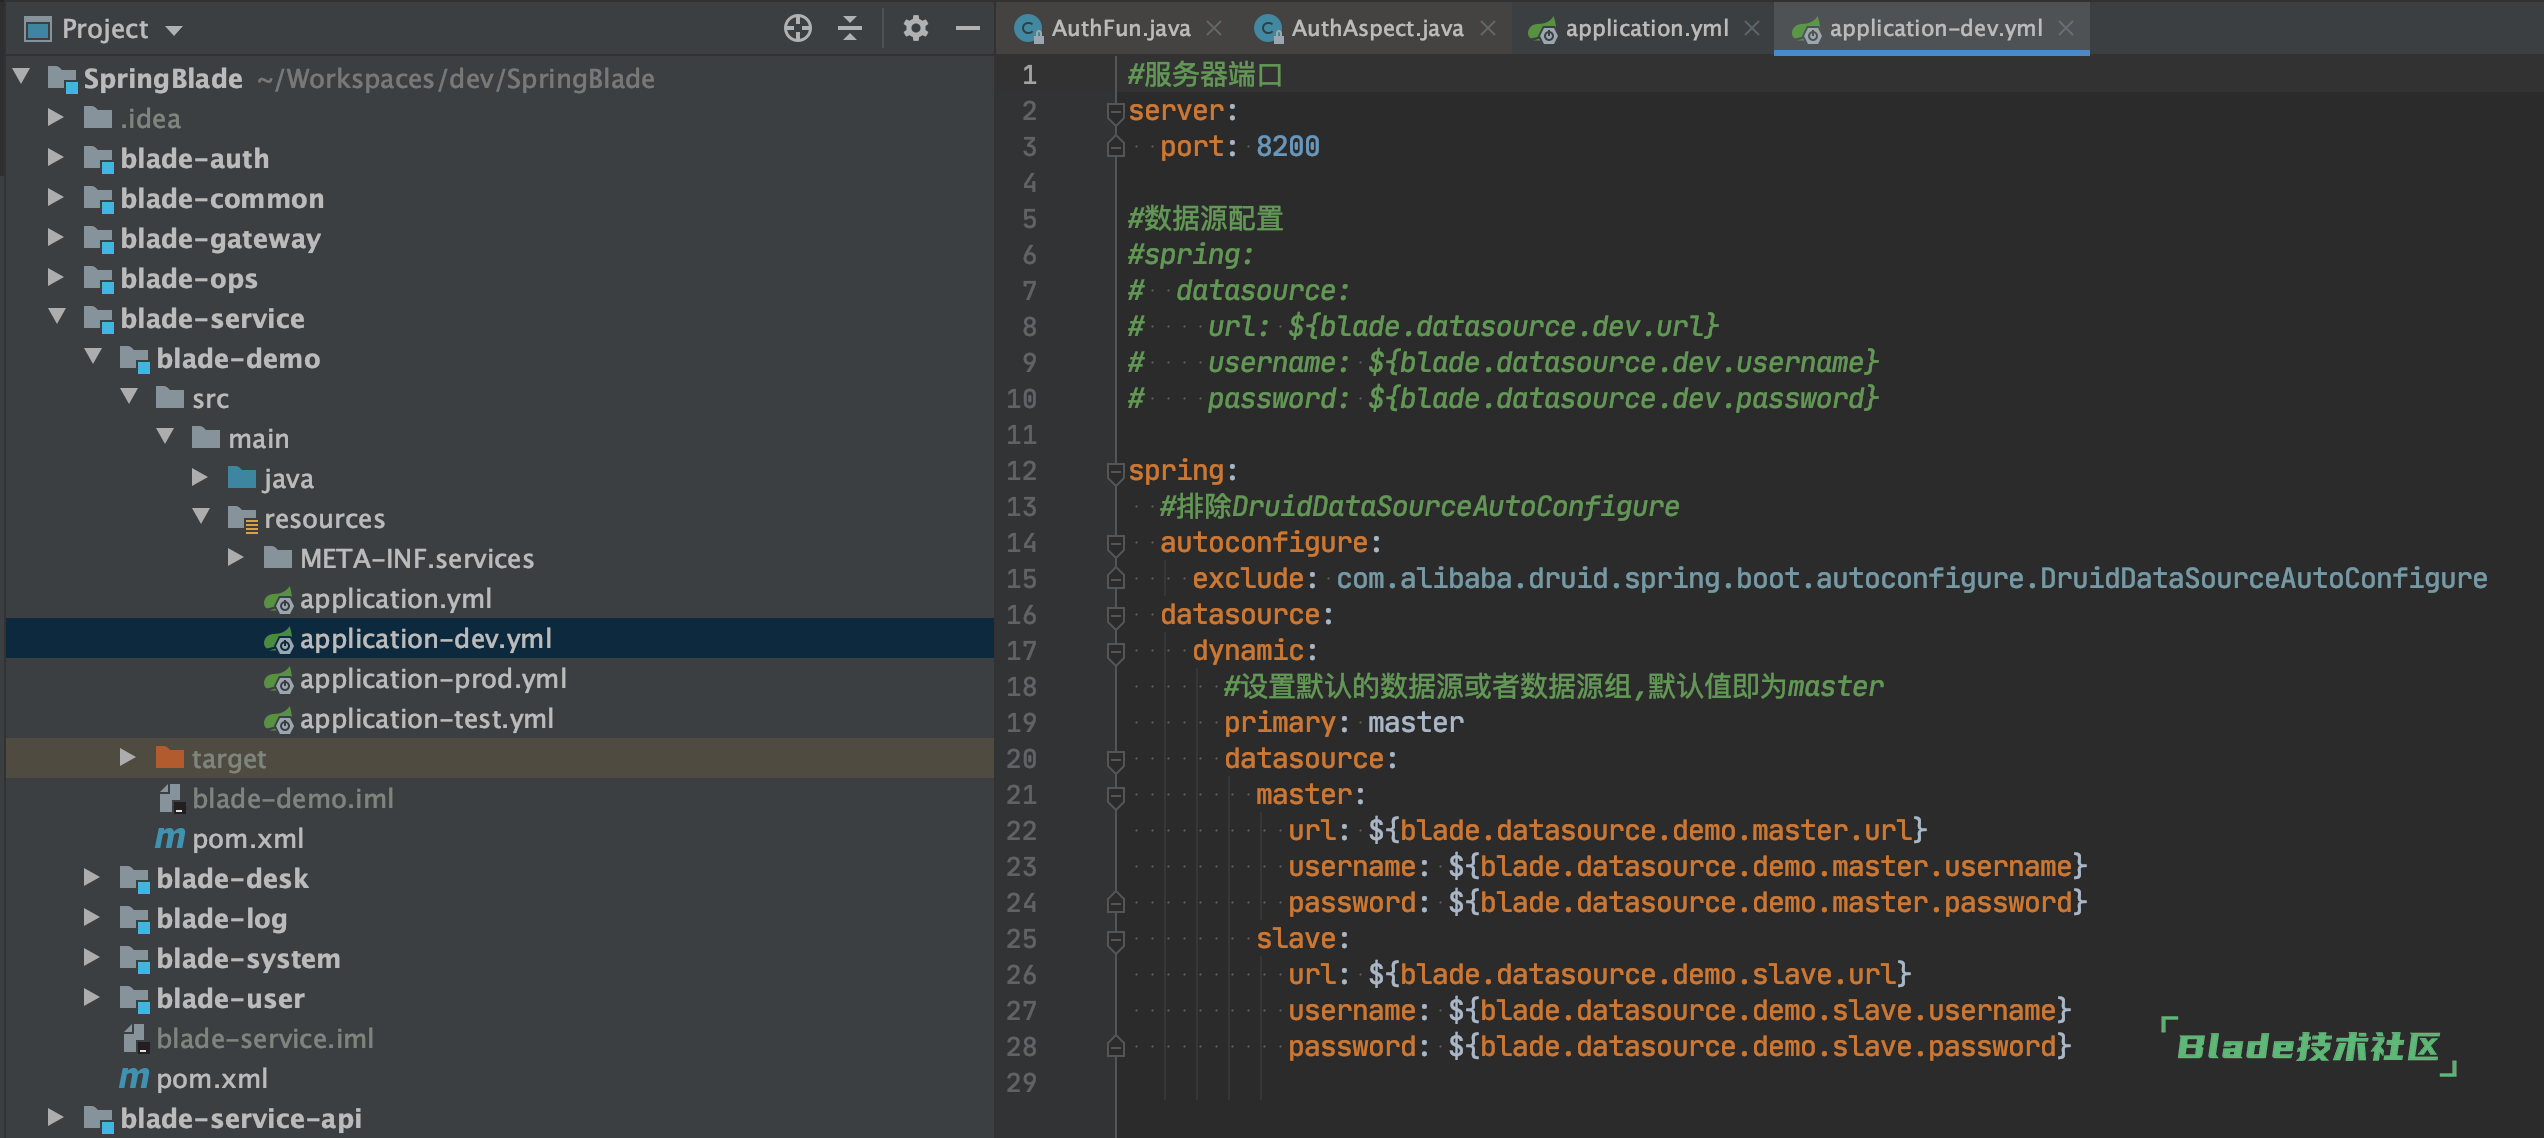
Task: Close the application-dev.yml tab
Action: (2066, 28)
